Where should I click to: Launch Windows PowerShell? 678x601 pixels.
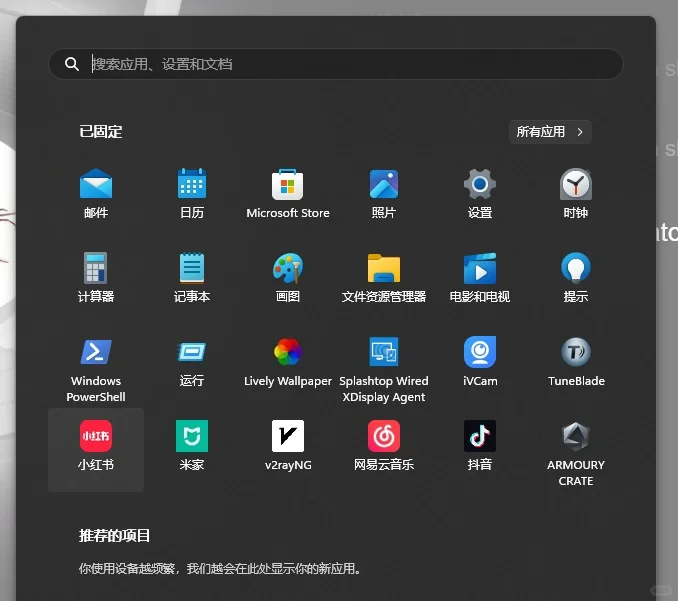(96, 370)
